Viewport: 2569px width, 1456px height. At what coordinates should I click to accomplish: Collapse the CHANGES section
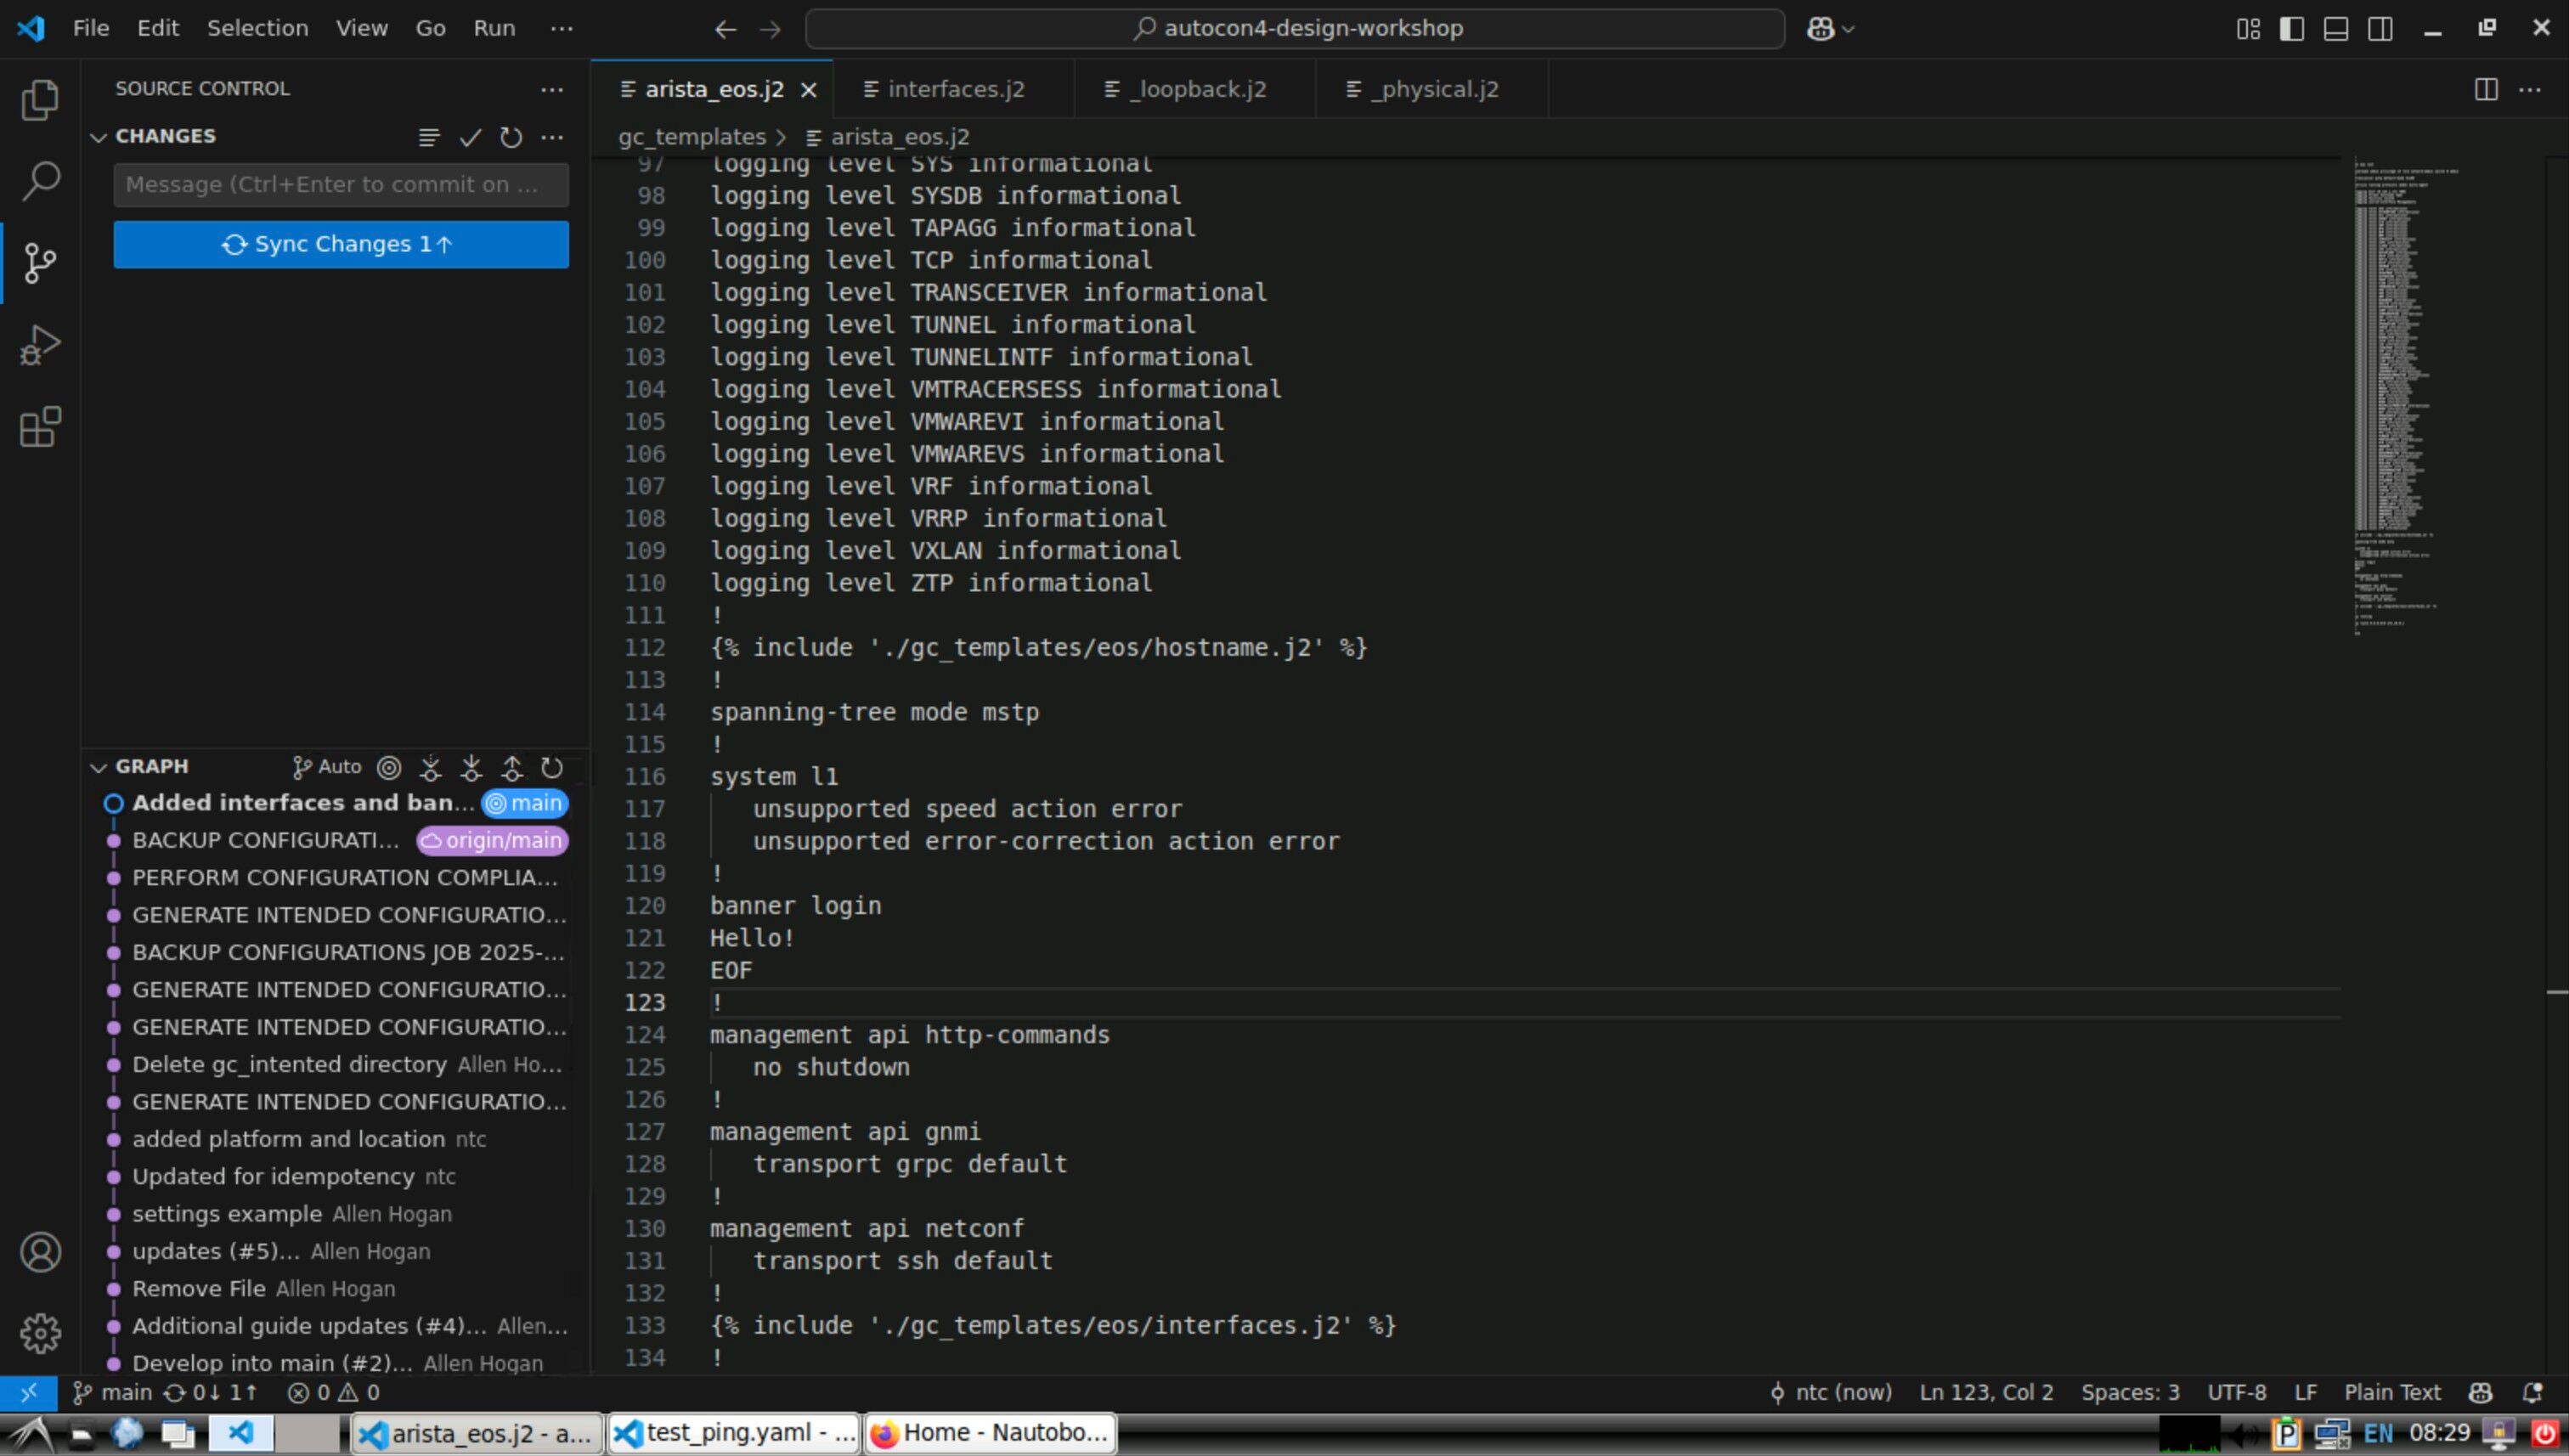[x=98, y=137]
